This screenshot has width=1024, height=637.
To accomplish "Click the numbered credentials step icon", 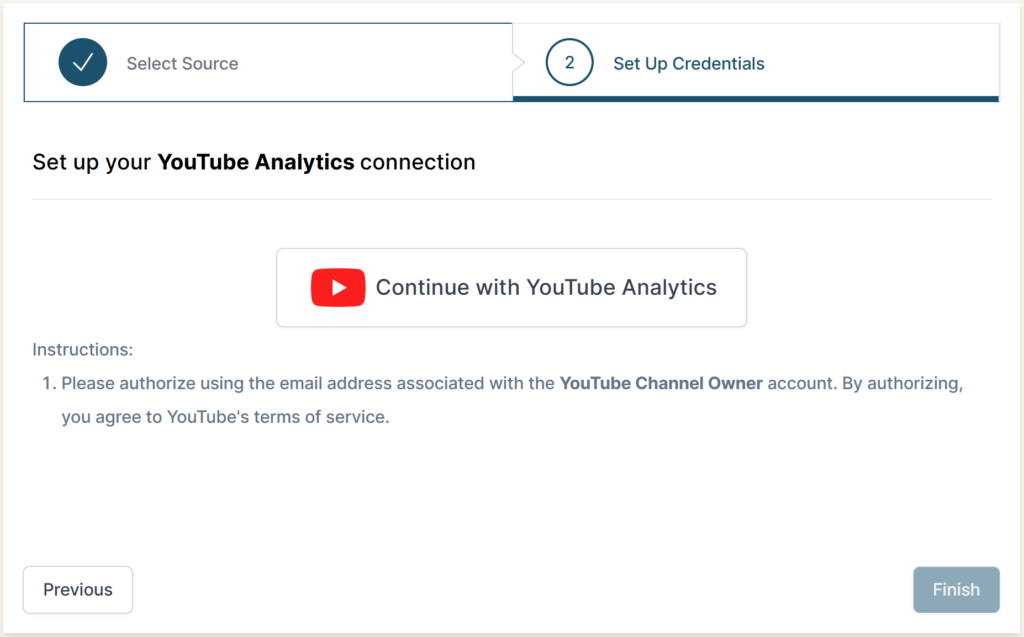I will point(569,62).
